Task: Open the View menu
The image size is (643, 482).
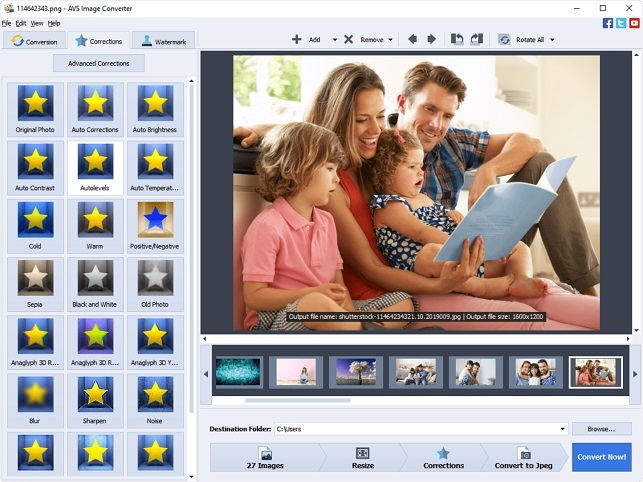Action: 37,23
